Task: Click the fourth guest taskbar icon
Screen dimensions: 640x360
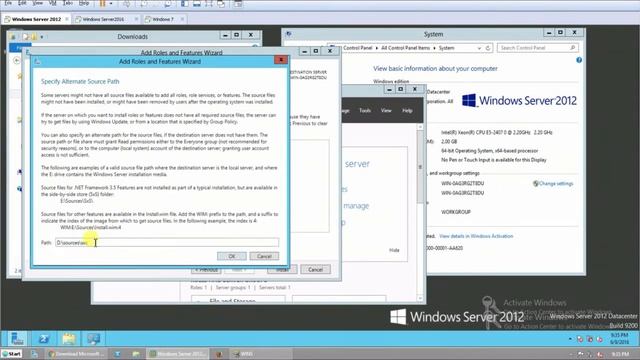Action: click(93, 339)
